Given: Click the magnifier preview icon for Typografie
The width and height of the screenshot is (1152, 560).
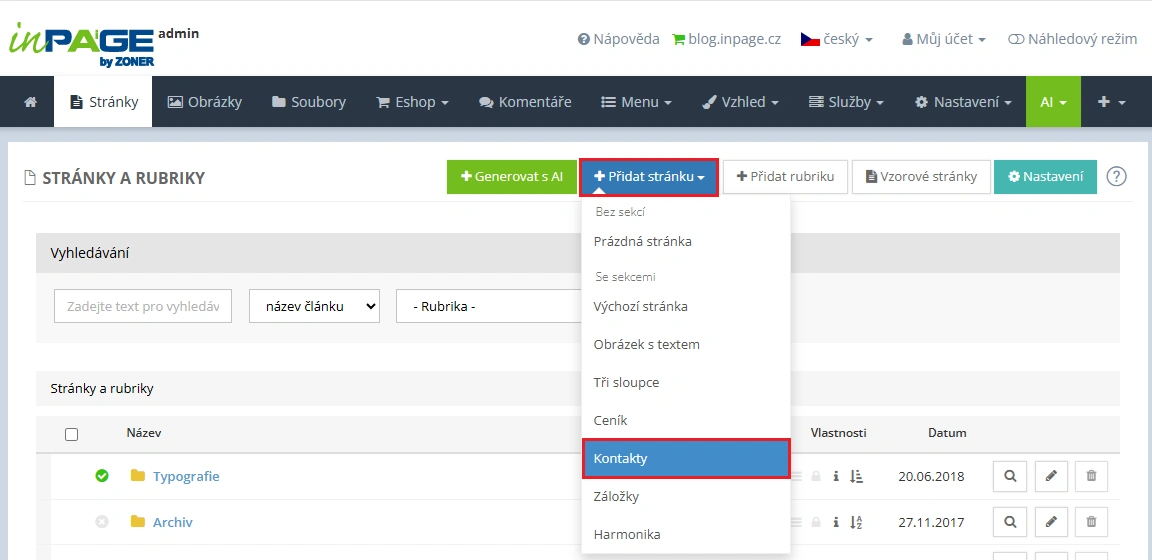Looking at the screenshot, I should tap(1010, 476).
